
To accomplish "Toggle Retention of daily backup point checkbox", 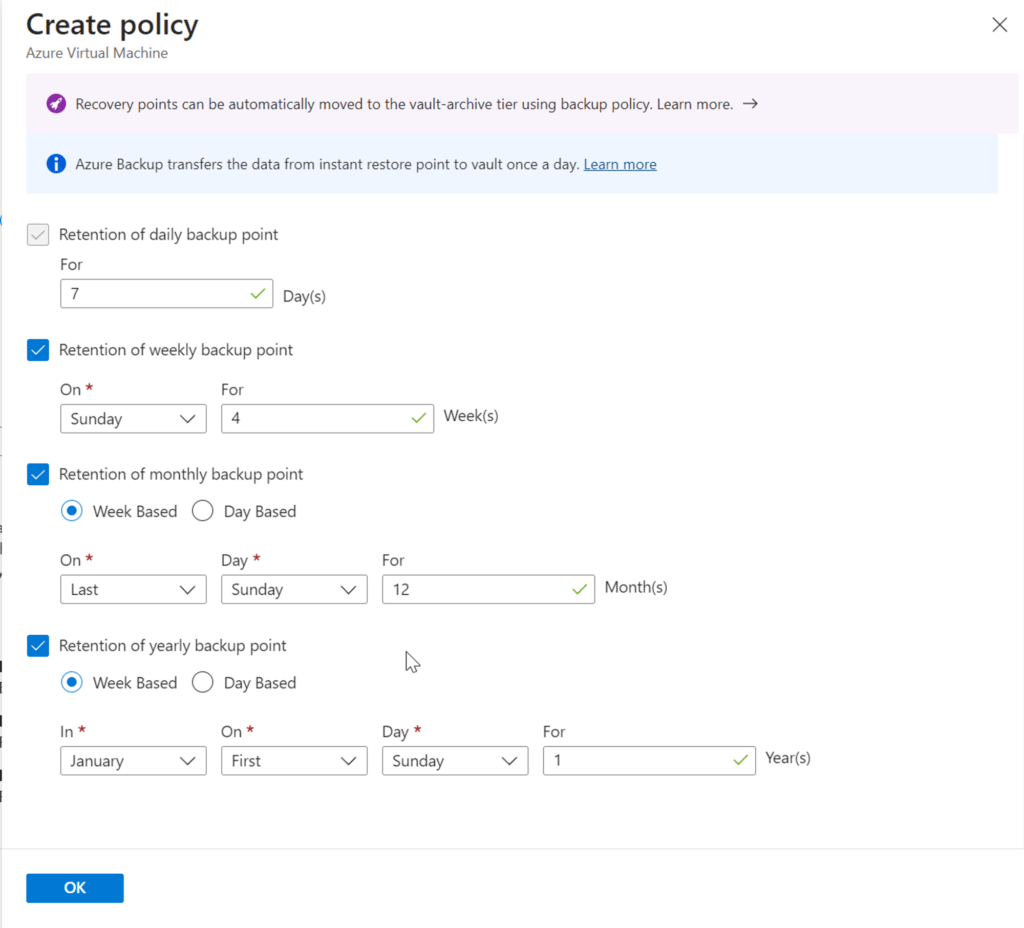I will 38,234.
